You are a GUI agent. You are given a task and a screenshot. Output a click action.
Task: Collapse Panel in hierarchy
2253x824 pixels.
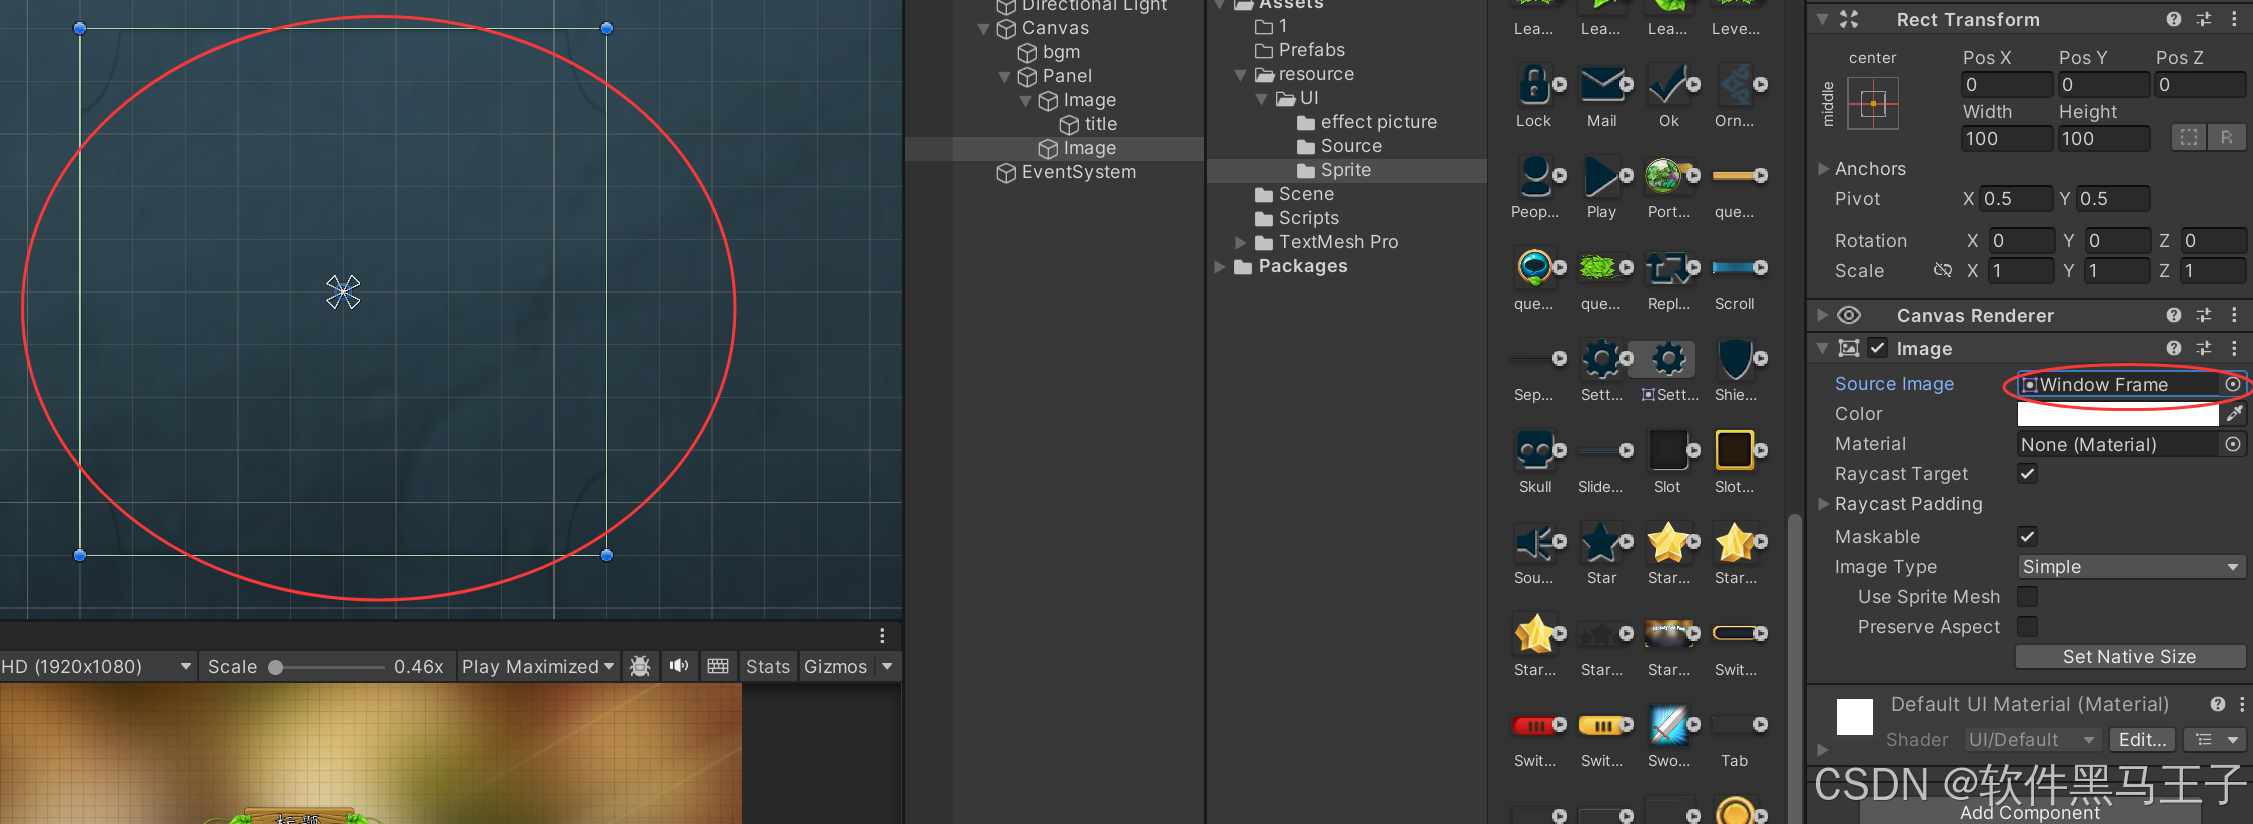(x=1004, y=77)
